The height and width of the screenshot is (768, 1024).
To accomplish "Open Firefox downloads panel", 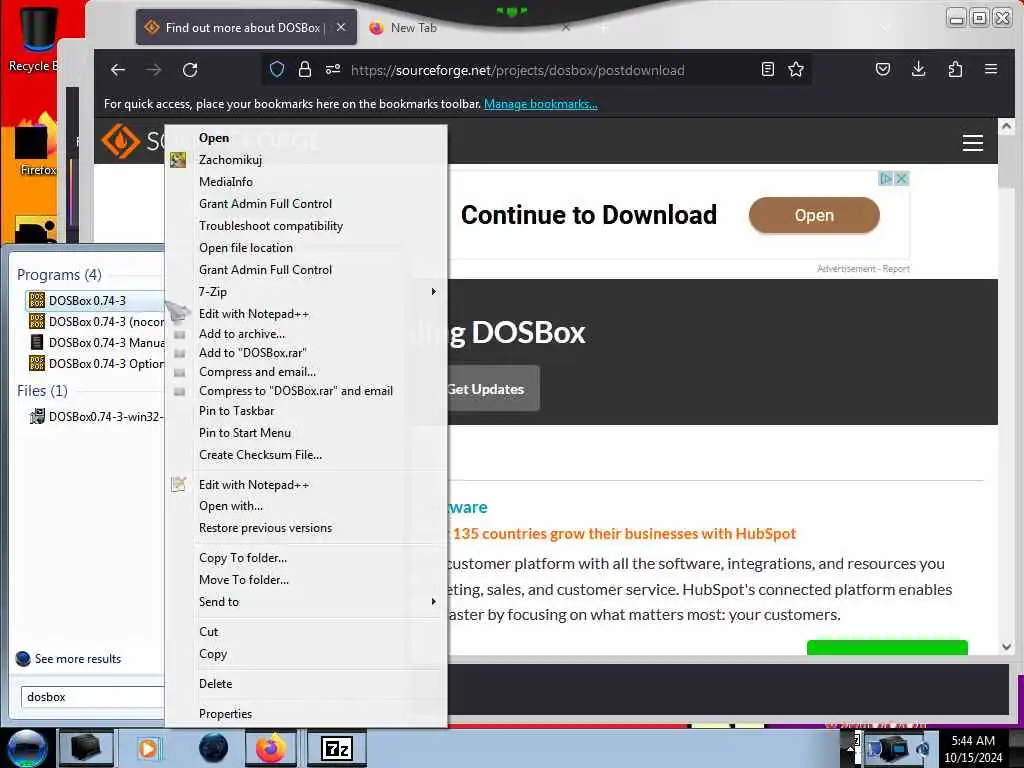I will [918, 69].
